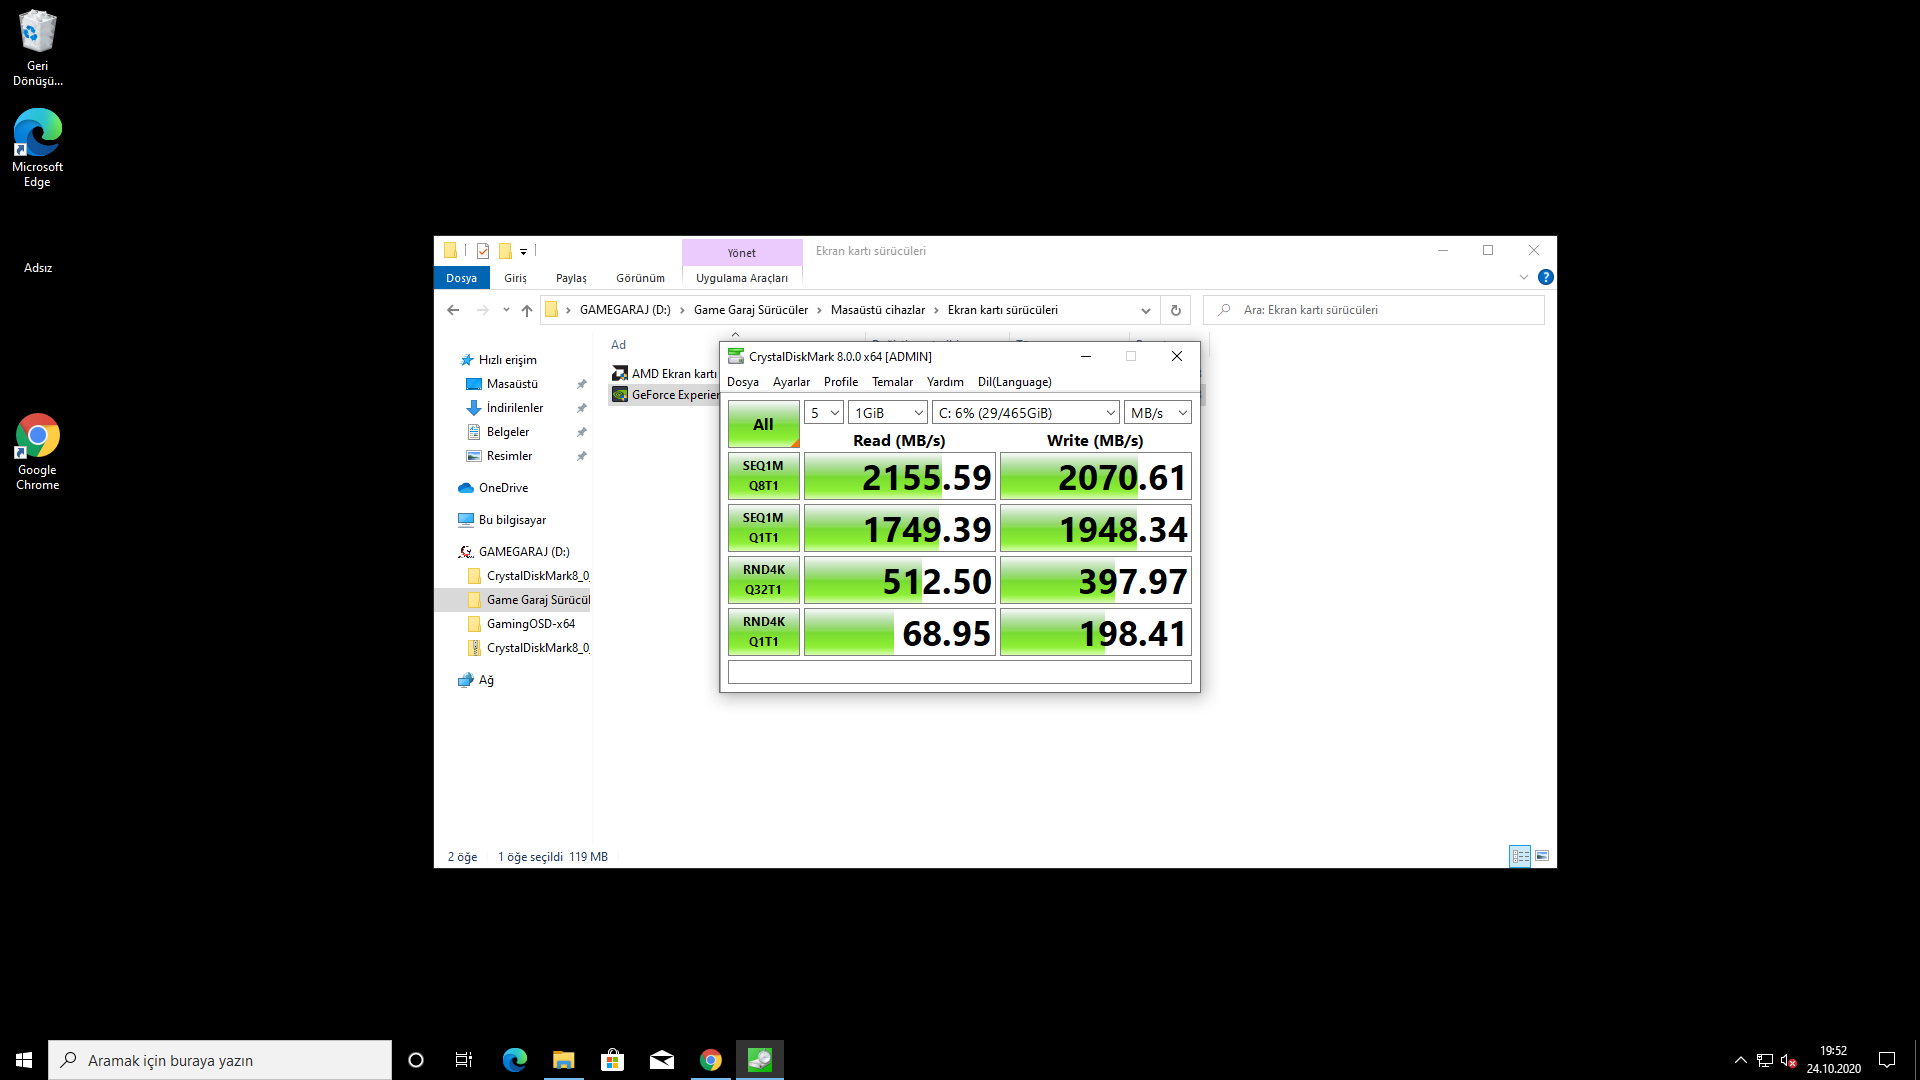Open Microsoft Store taskbar icon
1920x1080 pixels.
click(x=612, y=1060)
